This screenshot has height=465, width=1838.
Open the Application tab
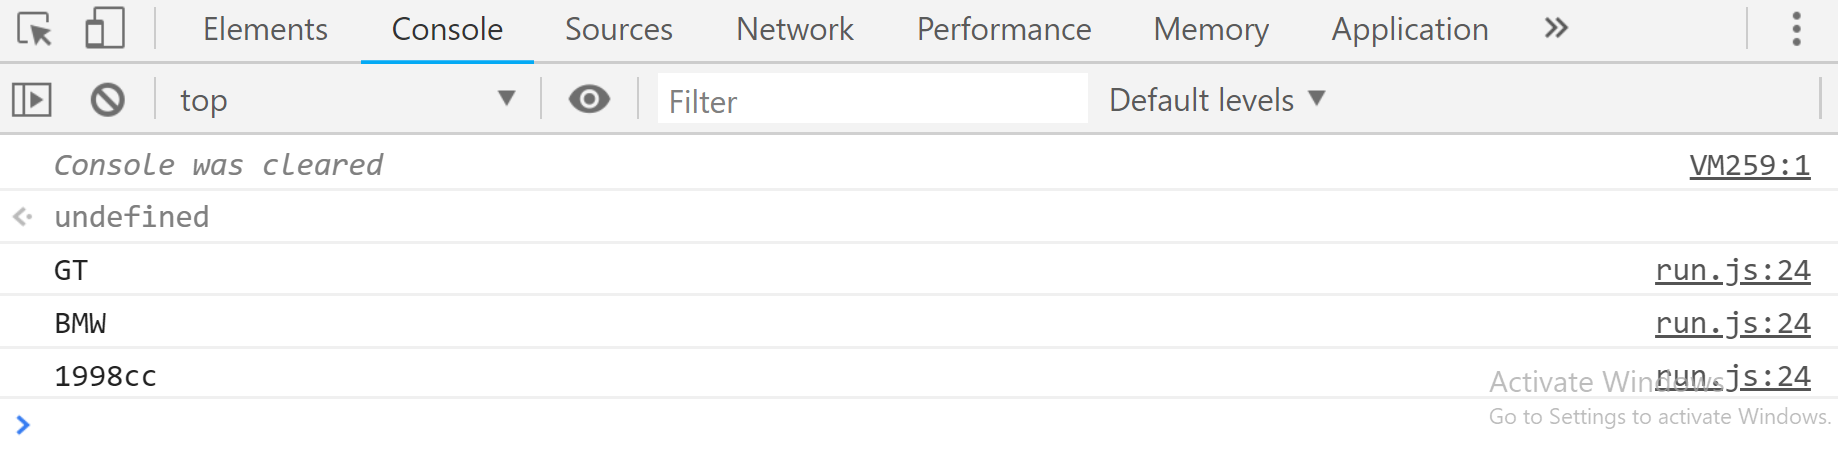coord(1410,30)
